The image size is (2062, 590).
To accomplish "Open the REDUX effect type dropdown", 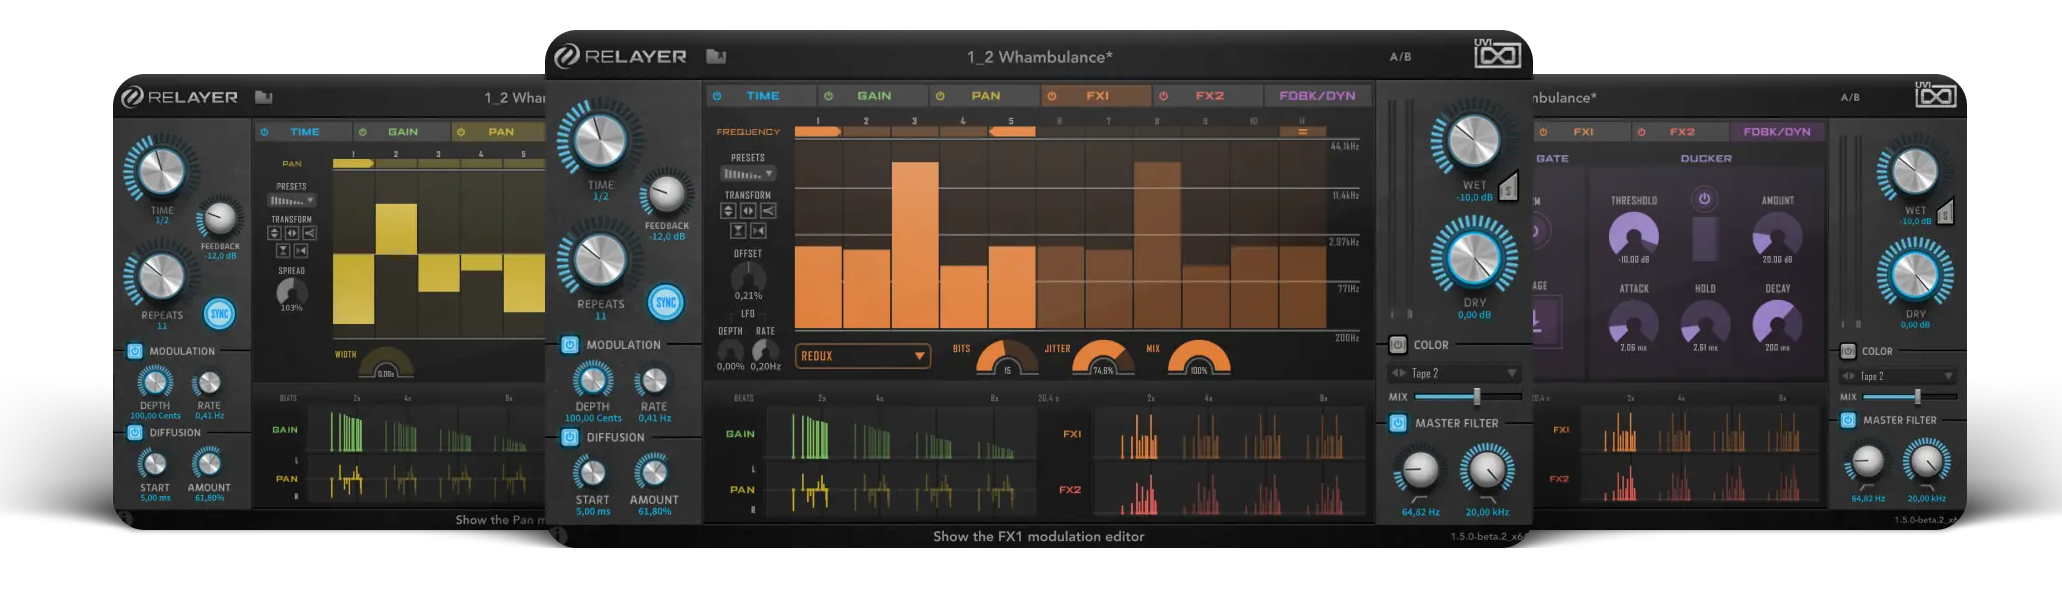I will 863,356.
